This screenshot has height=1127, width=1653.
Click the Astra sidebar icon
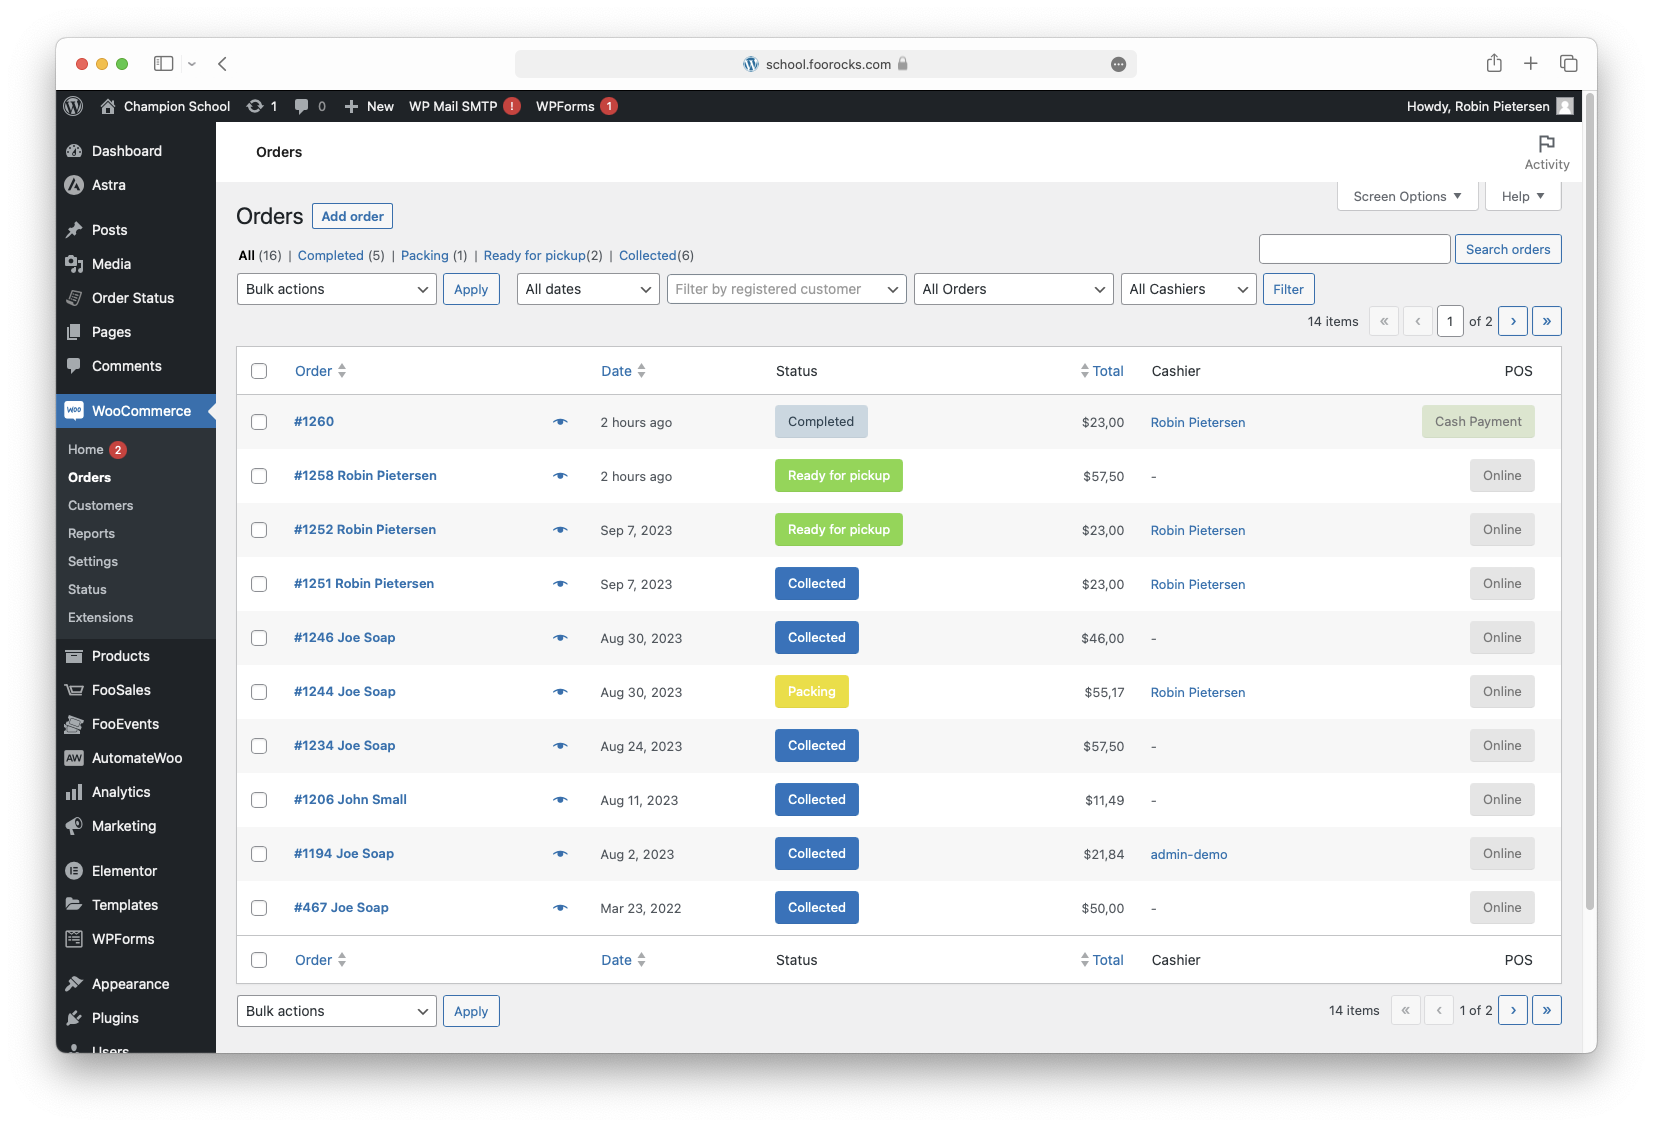pyautogui.click(x=74, y=185)
